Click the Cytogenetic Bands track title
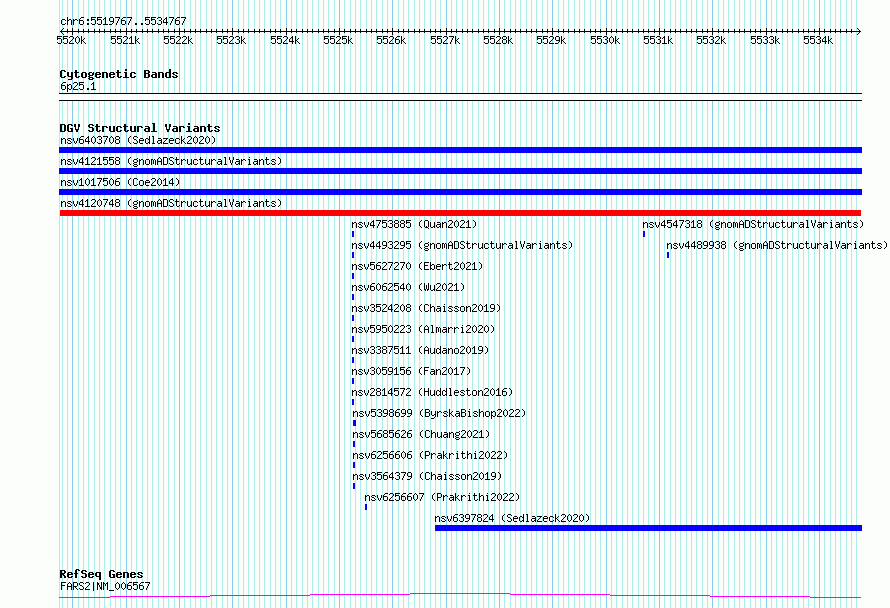The width and height of the screenshot is (890, 608). coord(119,74)
